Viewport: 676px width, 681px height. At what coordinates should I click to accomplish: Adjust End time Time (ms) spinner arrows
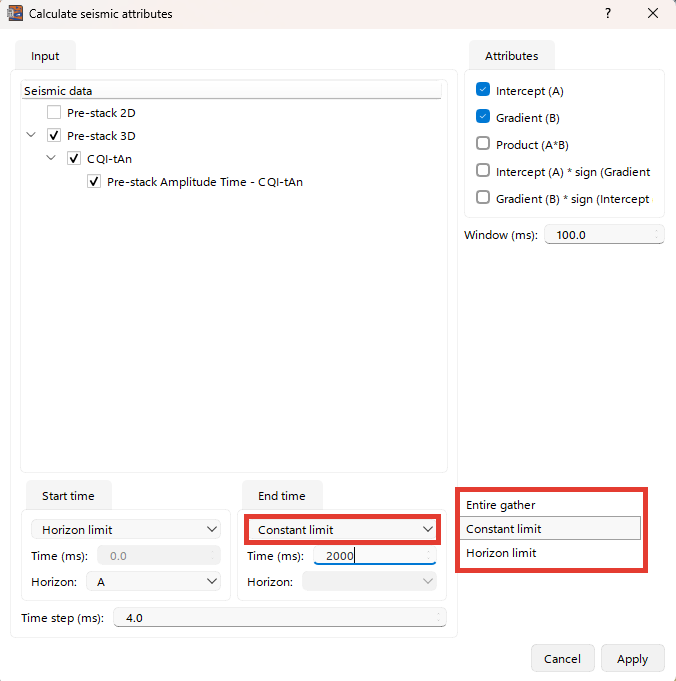point(429,555)
